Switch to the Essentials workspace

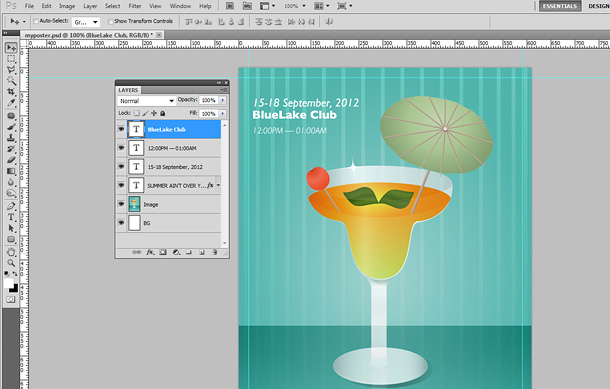560,6
